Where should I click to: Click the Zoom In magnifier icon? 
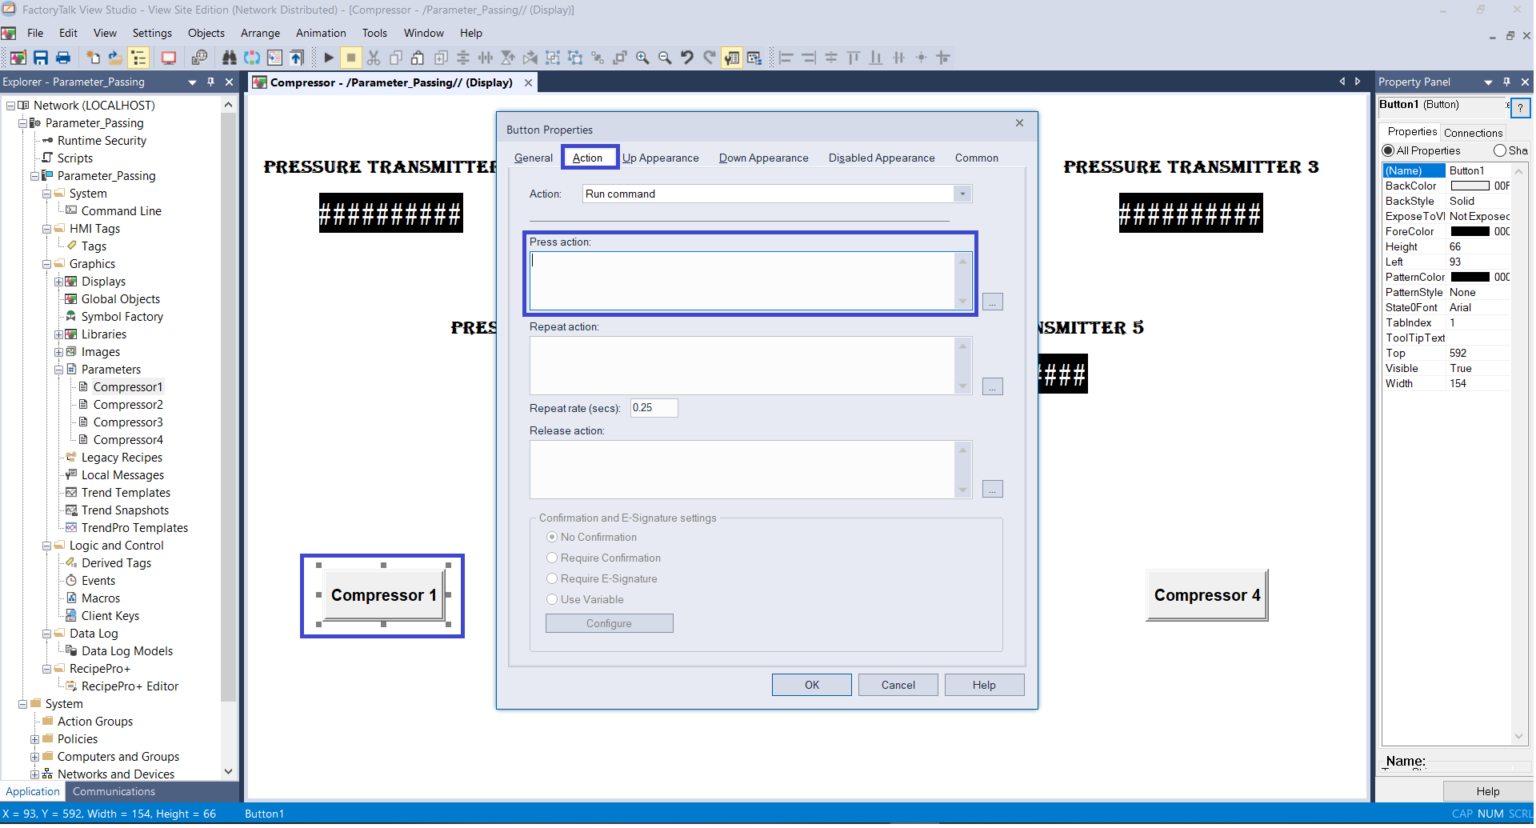pos(643,58)
